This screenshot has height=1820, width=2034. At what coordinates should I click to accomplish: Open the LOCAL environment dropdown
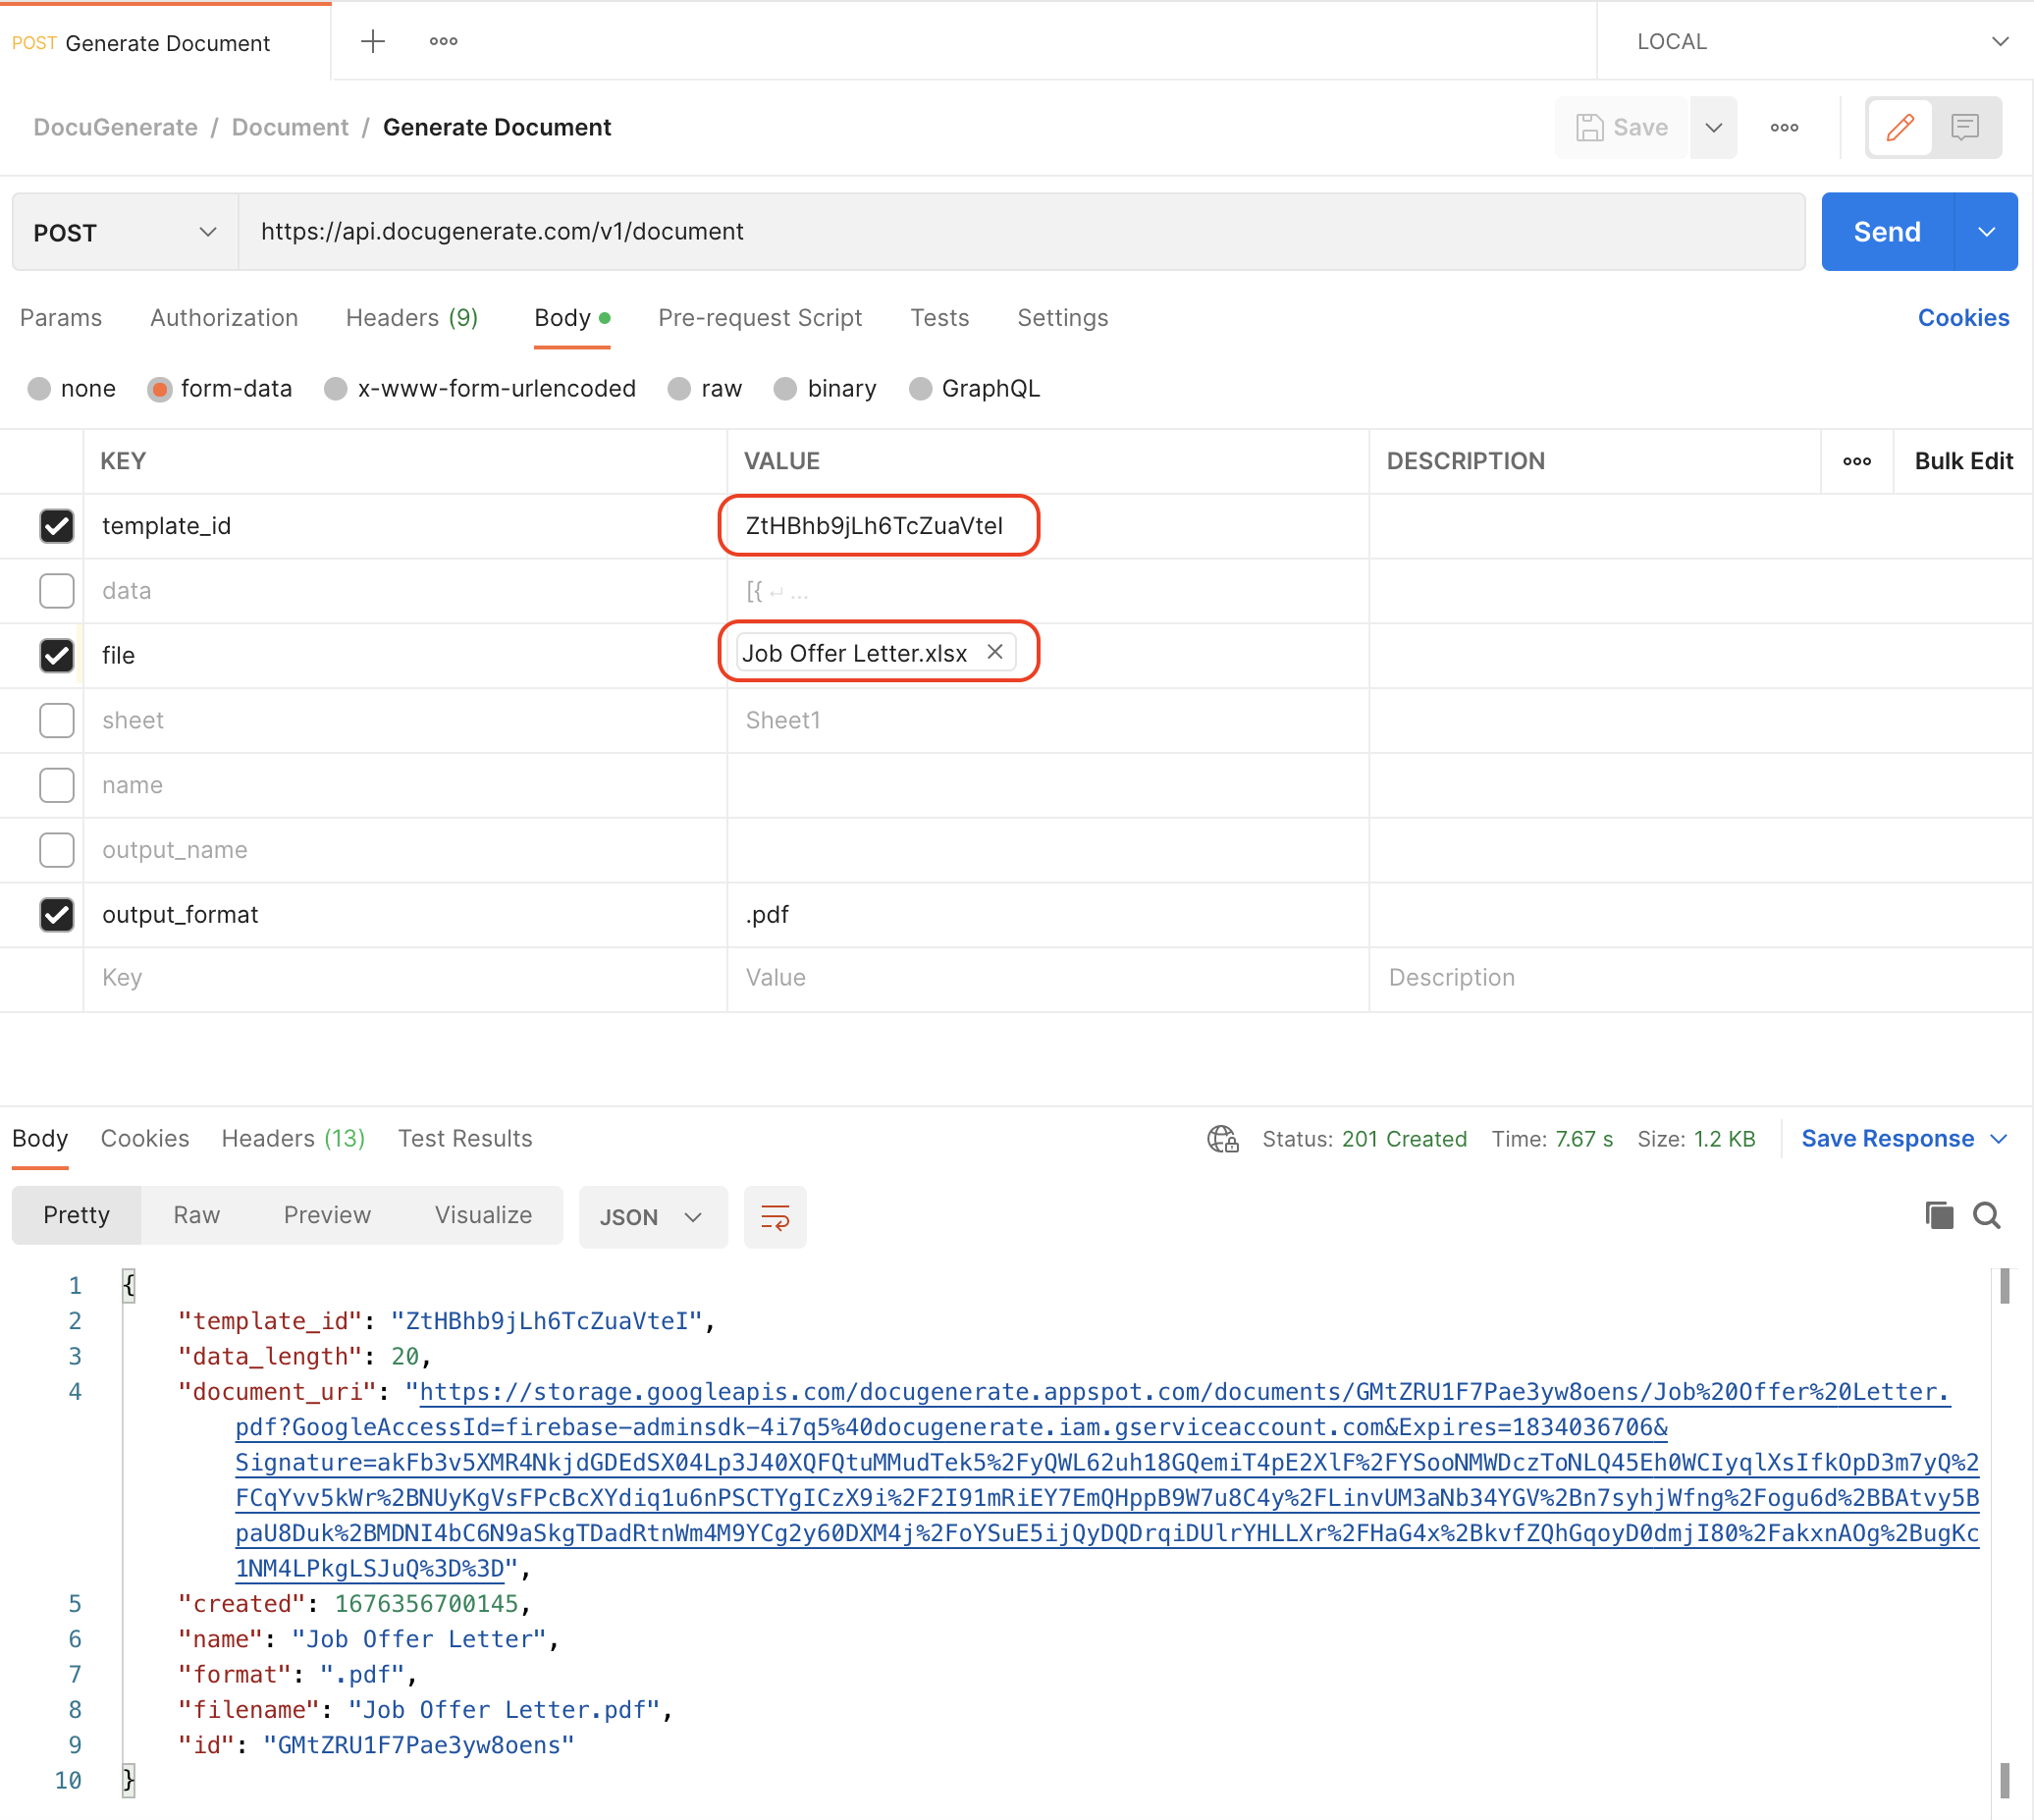1815,41
